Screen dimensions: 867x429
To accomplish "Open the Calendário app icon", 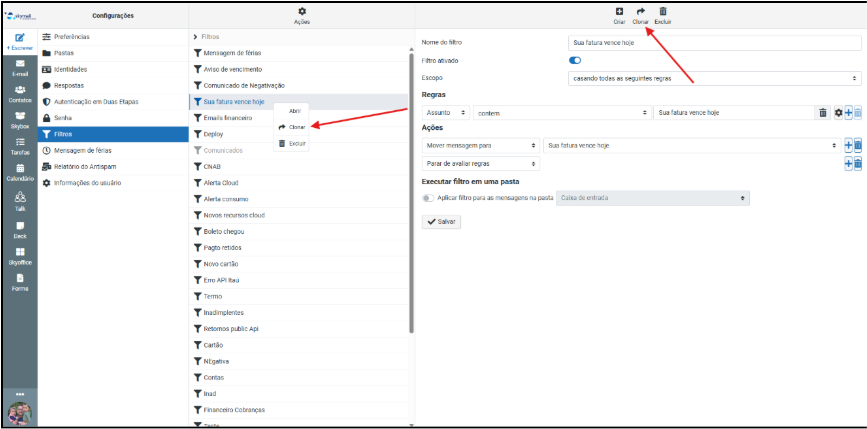I will click(19, 172).
